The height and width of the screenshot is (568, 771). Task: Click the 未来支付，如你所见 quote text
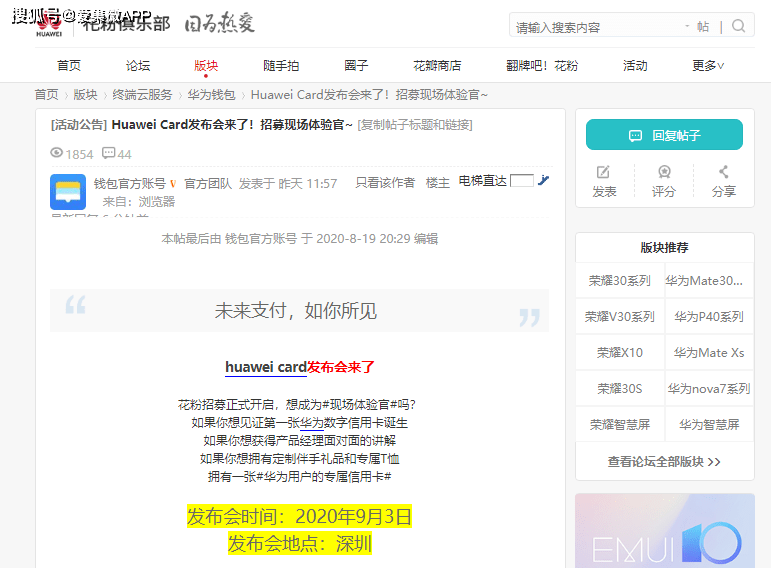pos(296,311)
